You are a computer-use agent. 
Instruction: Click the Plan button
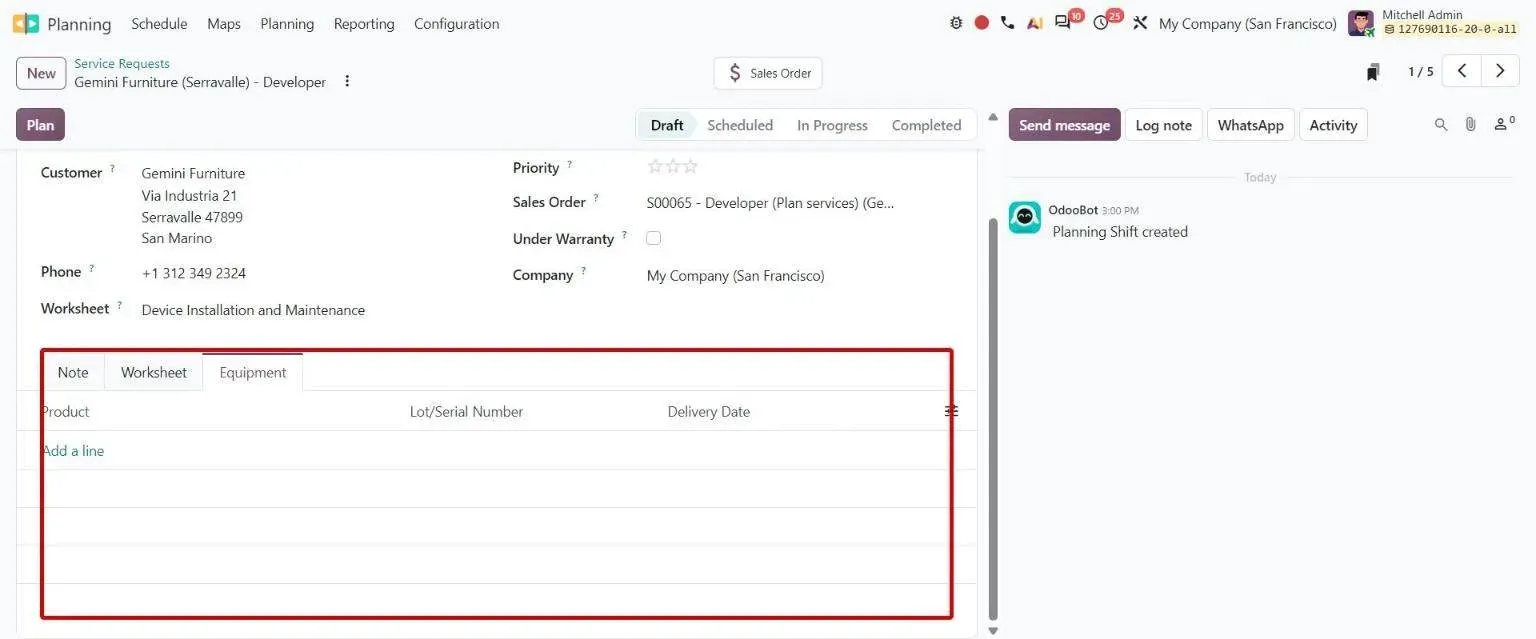point(40,125)
